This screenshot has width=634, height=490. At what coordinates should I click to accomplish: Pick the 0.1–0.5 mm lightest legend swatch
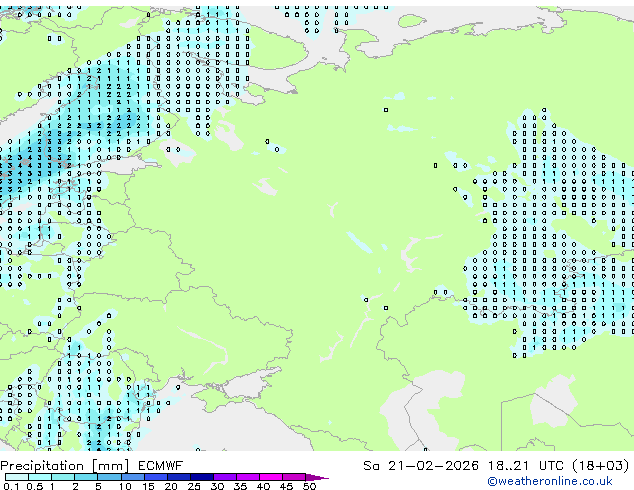click(17, 477)
